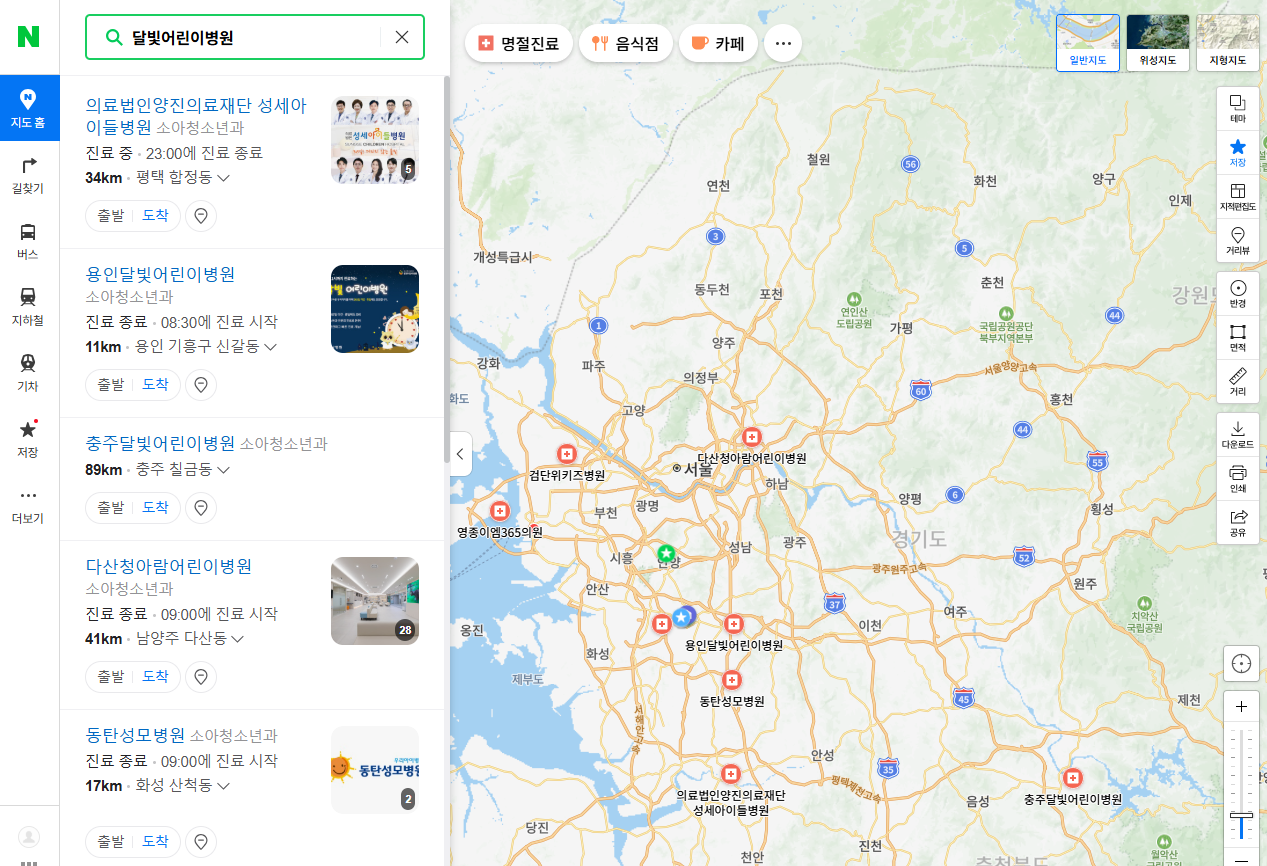Click the results list scrollbar

click(447, 270)
